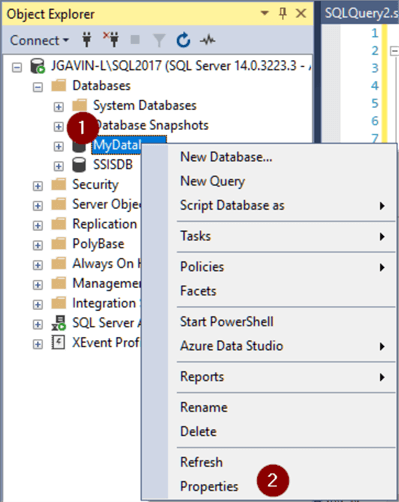Viewport: 399px width, 502px height.
Task: Select Facets in context menu
Action: tap(269, 291)
